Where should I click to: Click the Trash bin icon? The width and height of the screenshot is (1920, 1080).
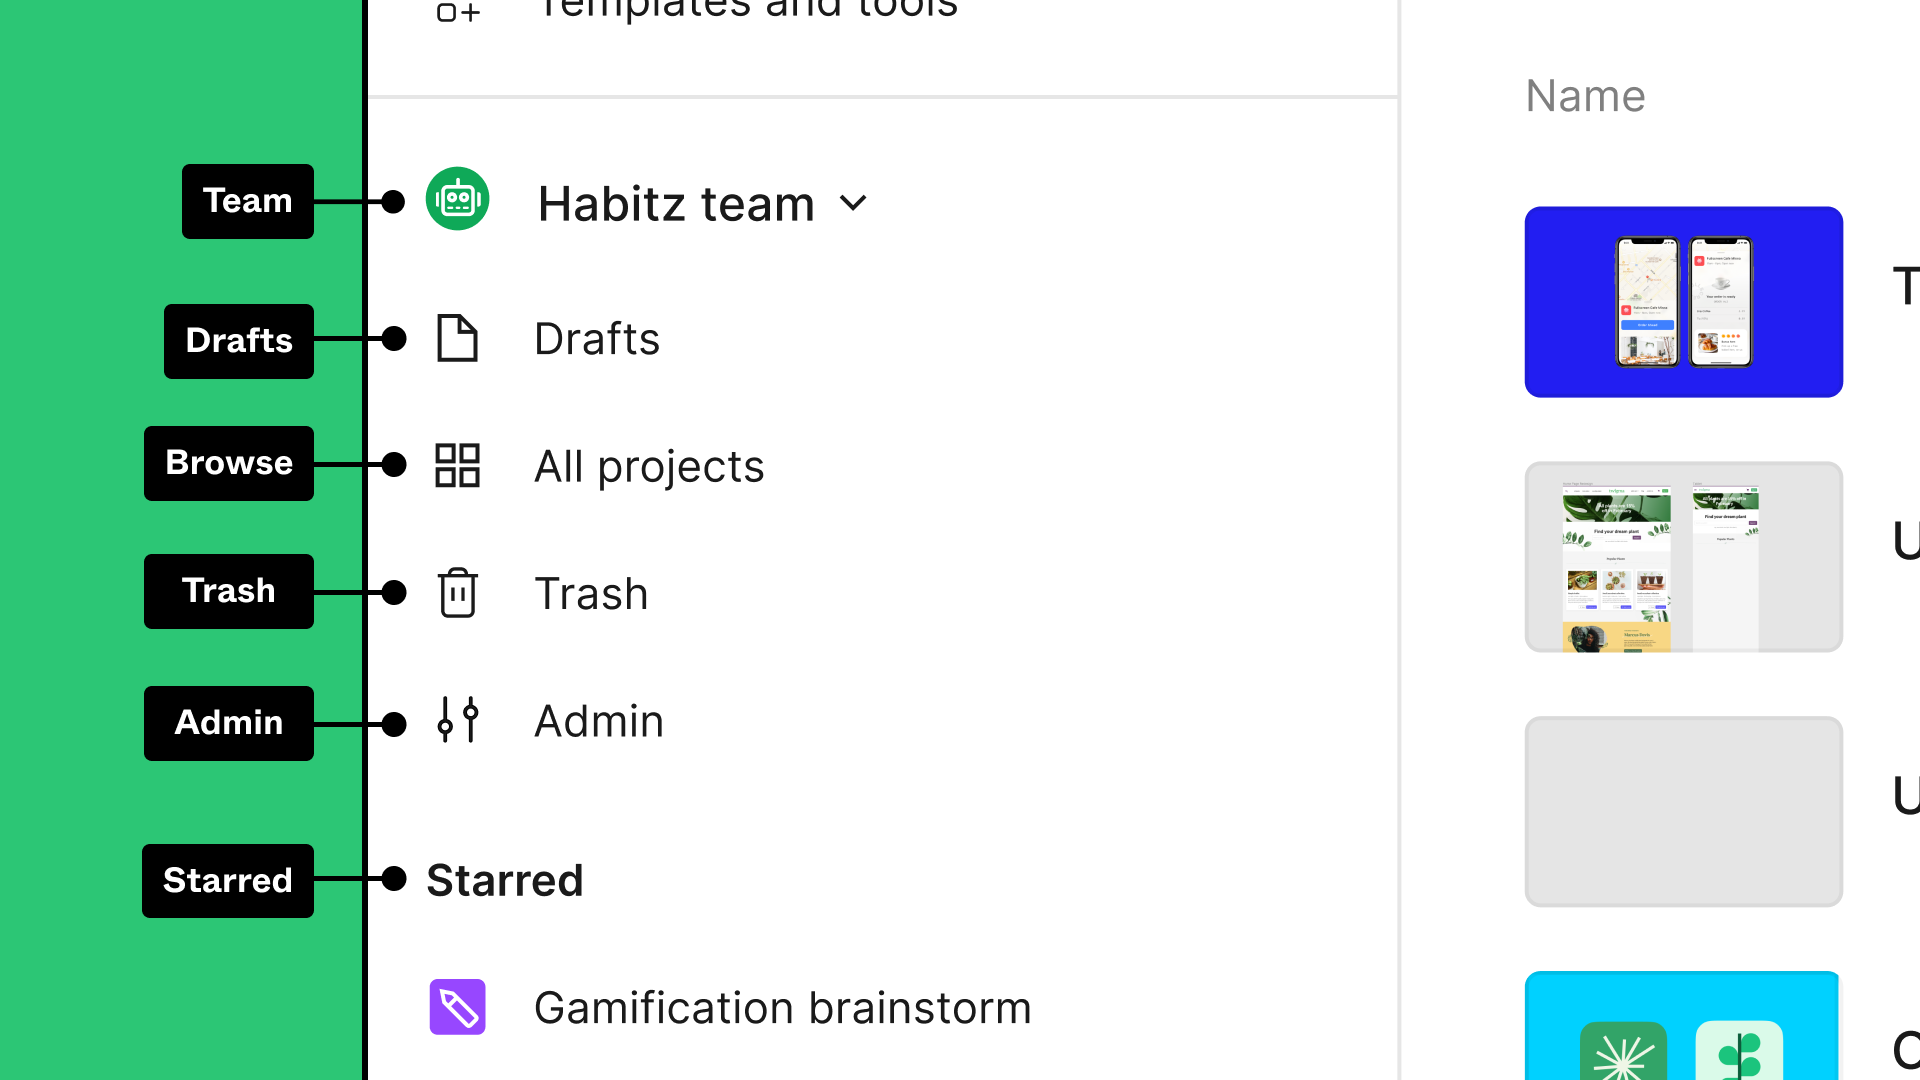457,592
